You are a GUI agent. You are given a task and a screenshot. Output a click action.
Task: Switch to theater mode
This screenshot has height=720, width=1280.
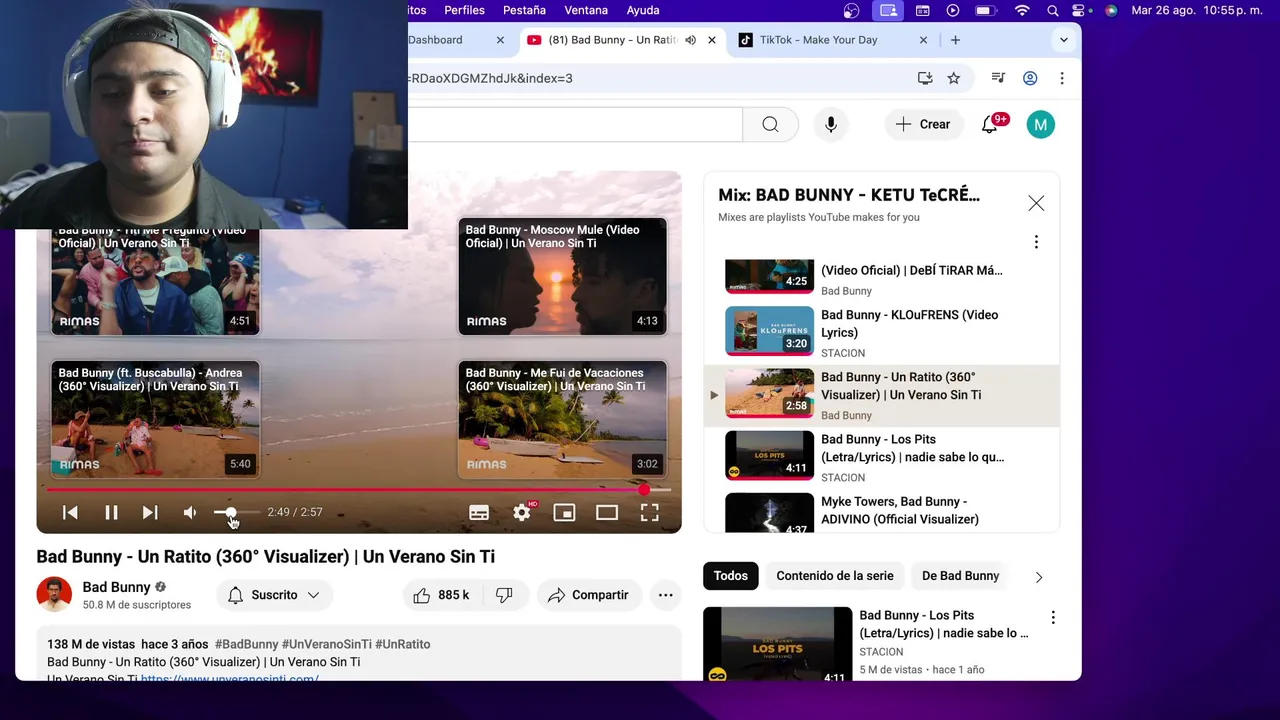[x=607, y=512]
